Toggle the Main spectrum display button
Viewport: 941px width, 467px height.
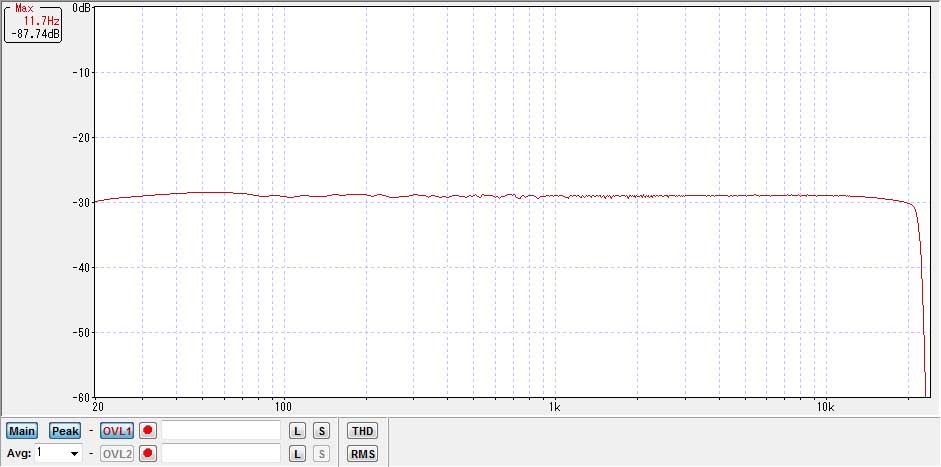(x=21, y=431)
